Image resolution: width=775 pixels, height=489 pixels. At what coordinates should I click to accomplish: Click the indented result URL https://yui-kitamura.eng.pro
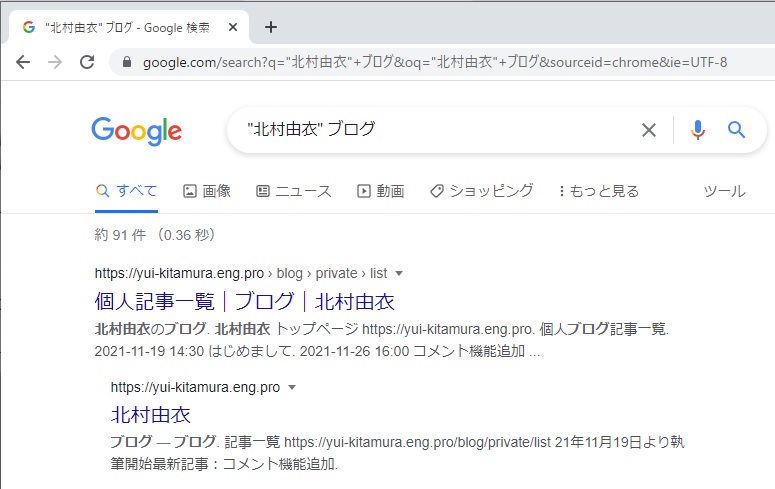pos(195,387)
